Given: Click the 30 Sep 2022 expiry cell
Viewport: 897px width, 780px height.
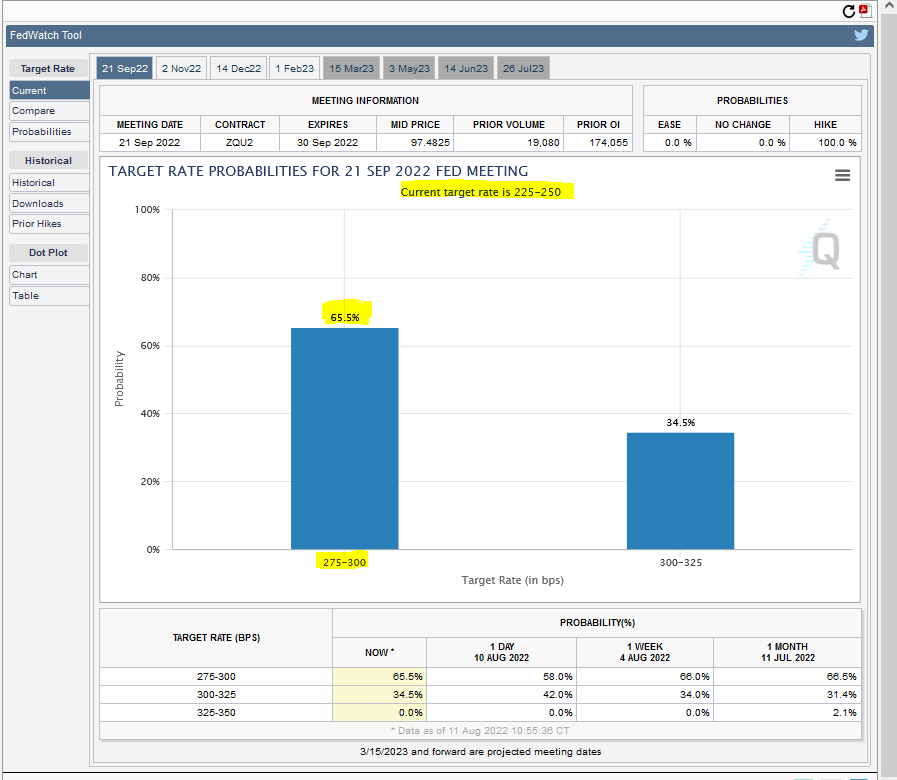Looking at the screenshot, I should (x=327, y=142).
